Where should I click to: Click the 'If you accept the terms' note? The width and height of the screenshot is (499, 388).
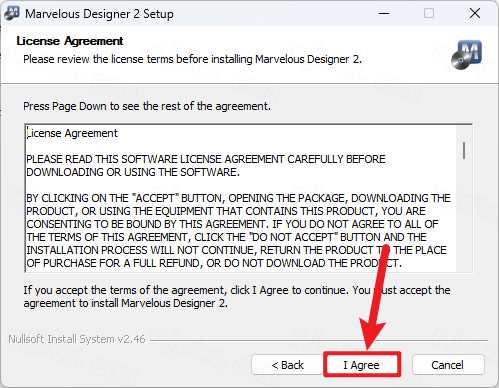tap(237, 297)
